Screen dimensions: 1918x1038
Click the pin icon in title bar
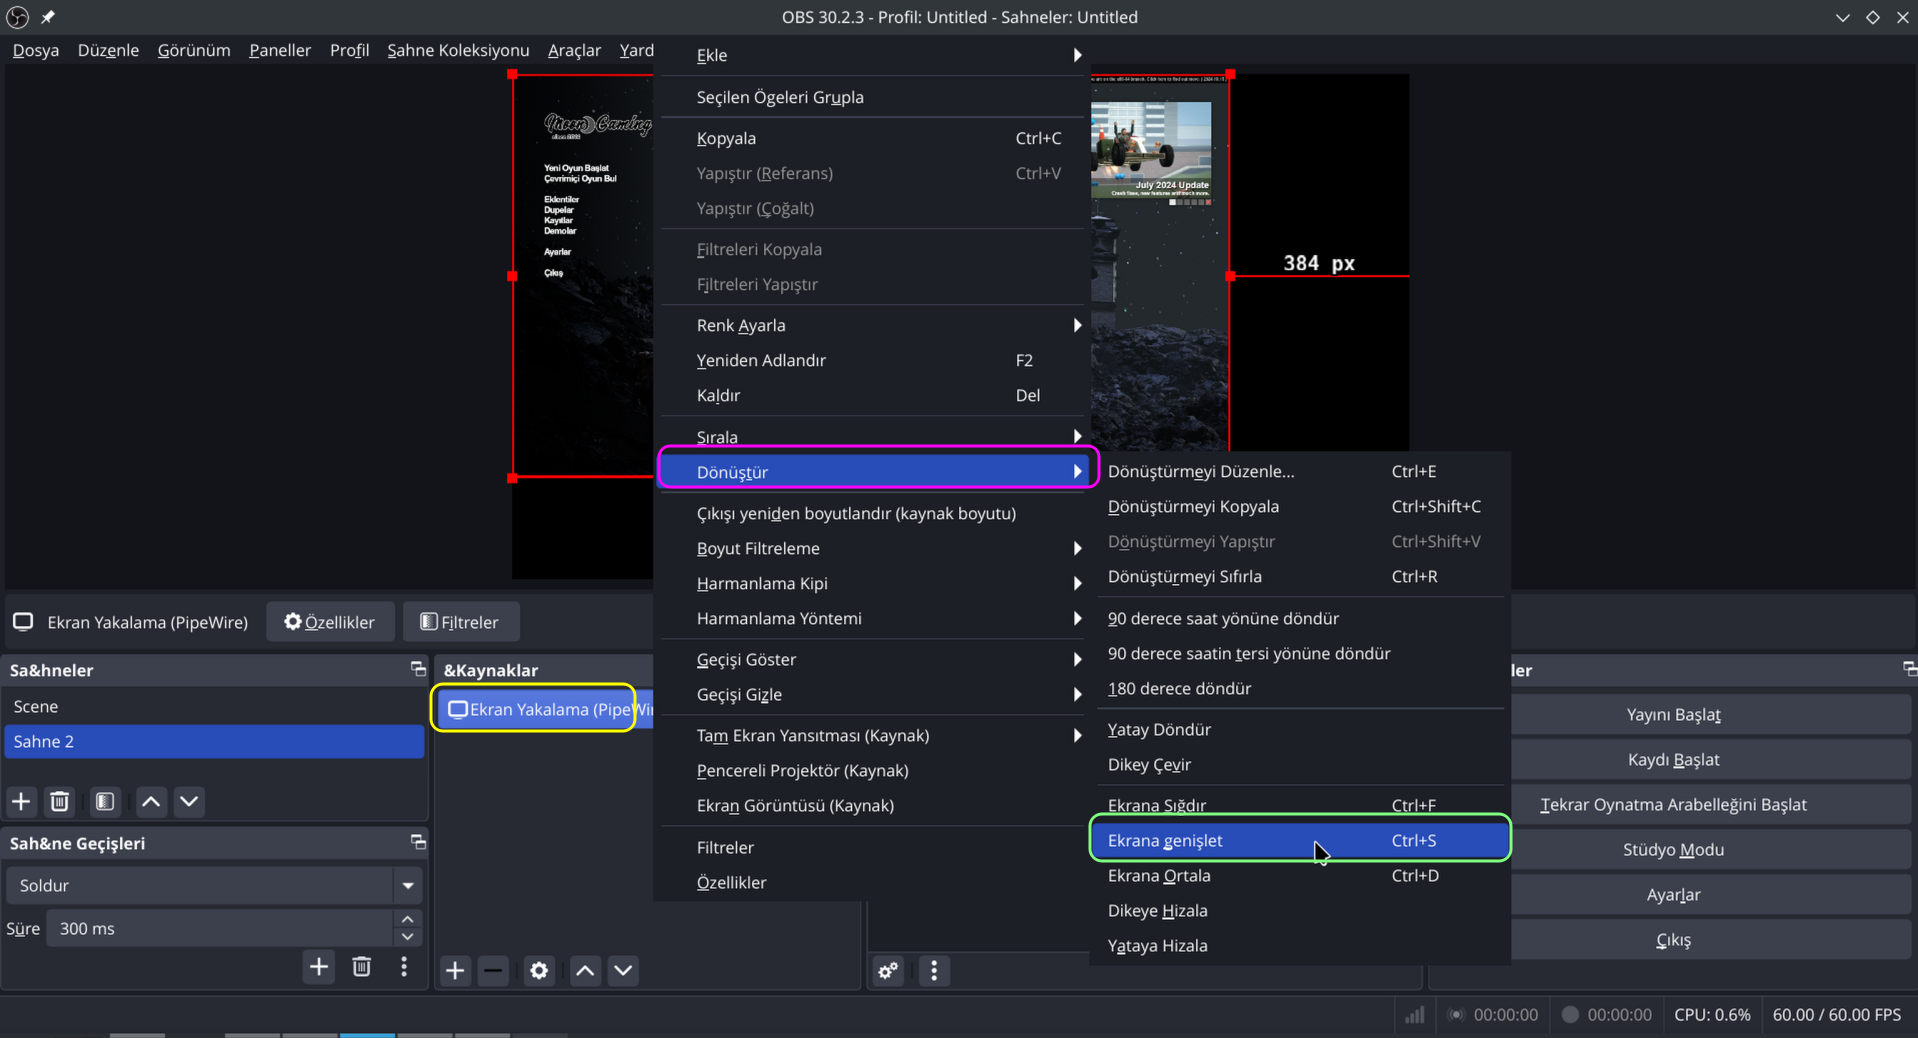coord(47,17)
